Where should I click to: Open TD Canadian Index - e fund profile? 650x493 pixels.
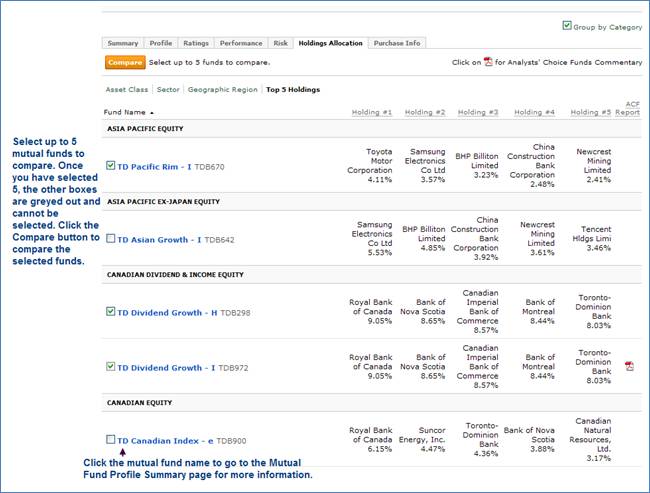pyautogui.click(x=165, y=441)
